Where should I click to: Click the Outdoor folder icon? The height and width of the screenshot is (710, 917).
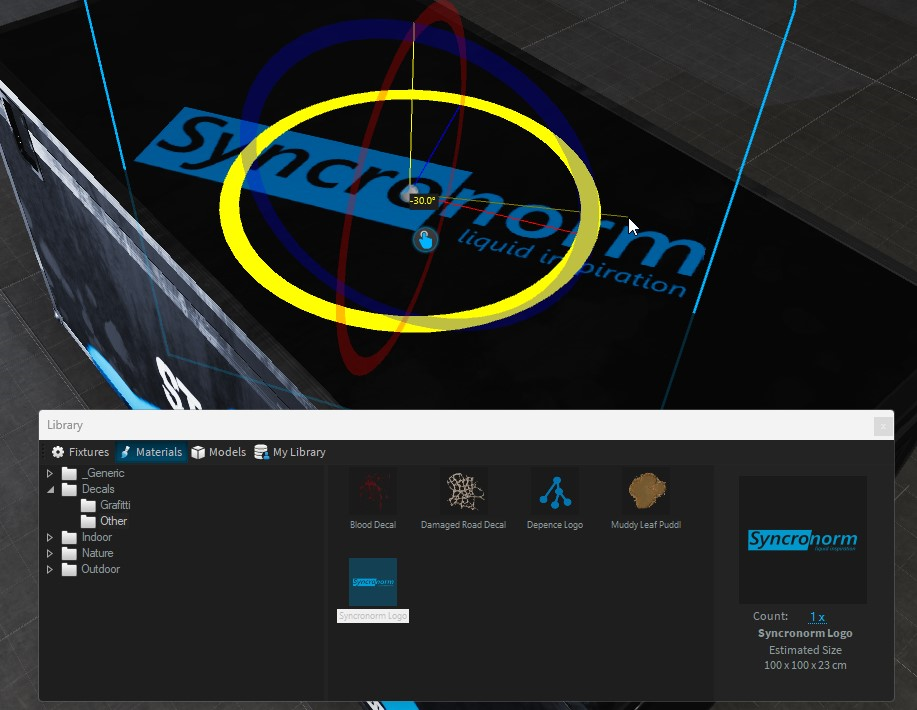click(69, 569)
